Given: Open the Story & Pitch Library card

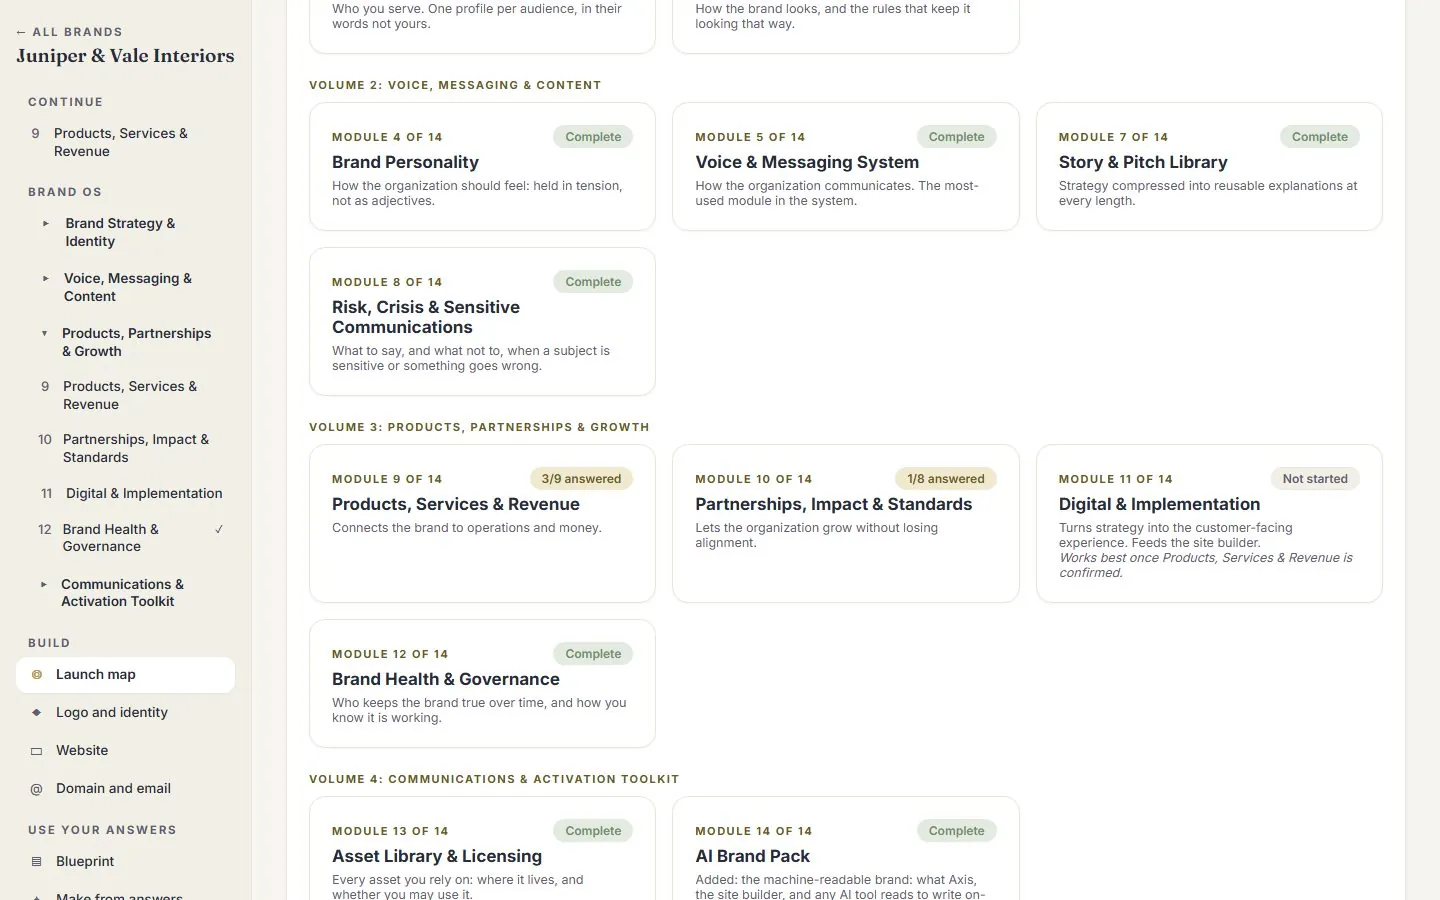Looking at the screenshot, I should pyautogui.click(x=1209, y=167).
